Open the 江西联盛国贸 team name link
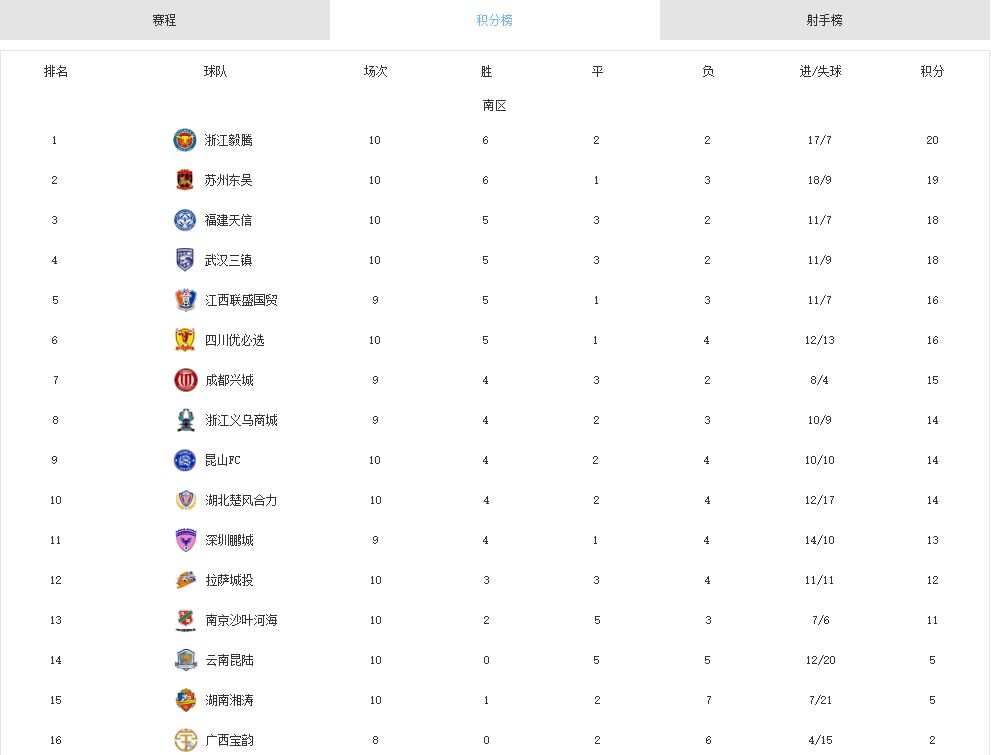This screenshot has height=755, width=991. coord(241,300)
